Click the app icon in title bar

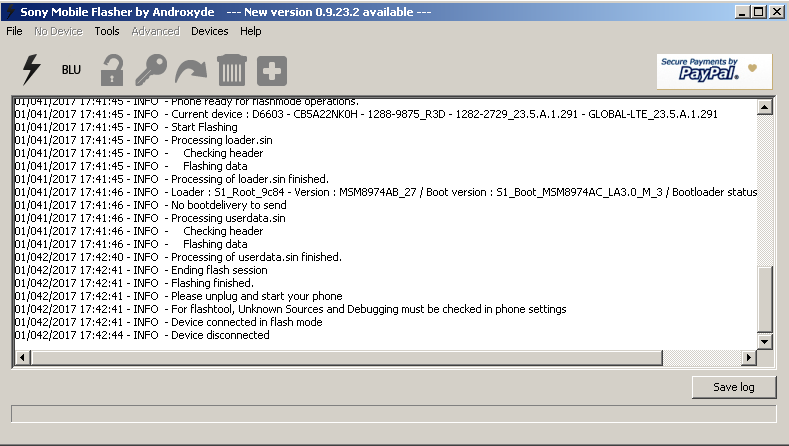[10, 12]
